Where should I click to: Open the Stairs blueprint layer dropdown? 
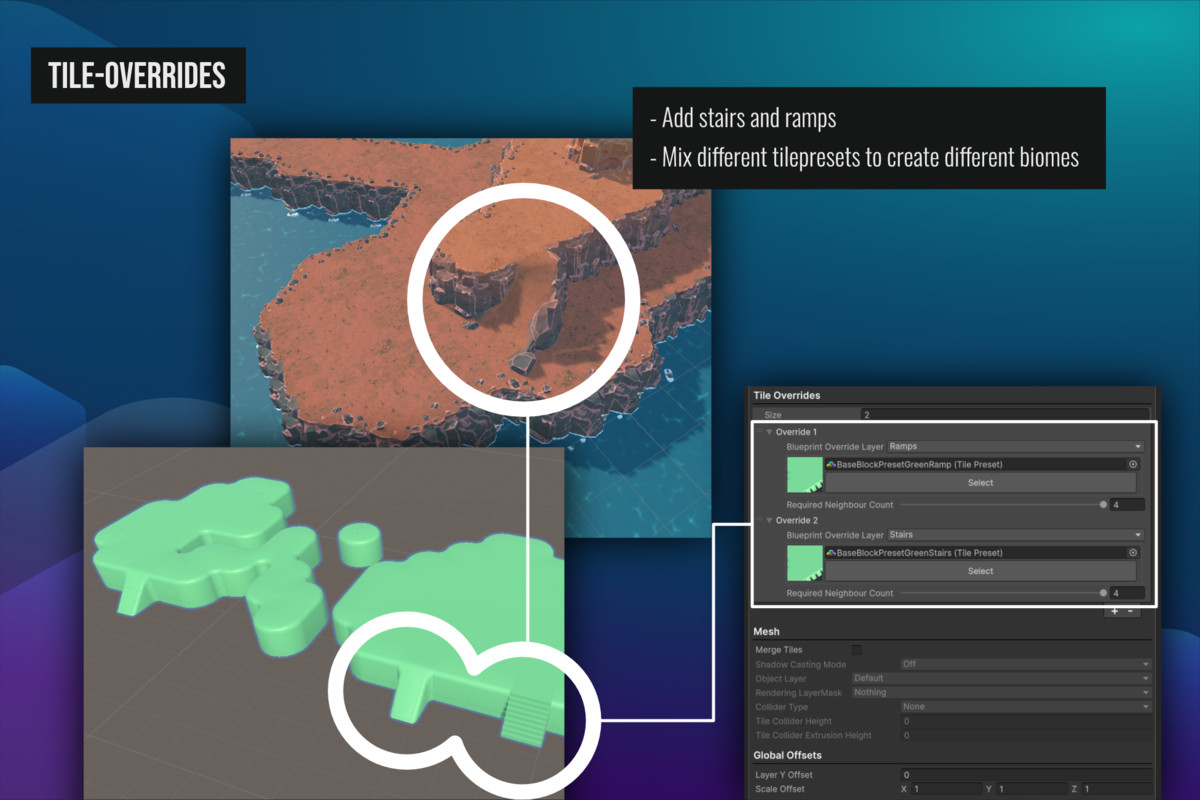1015,534
